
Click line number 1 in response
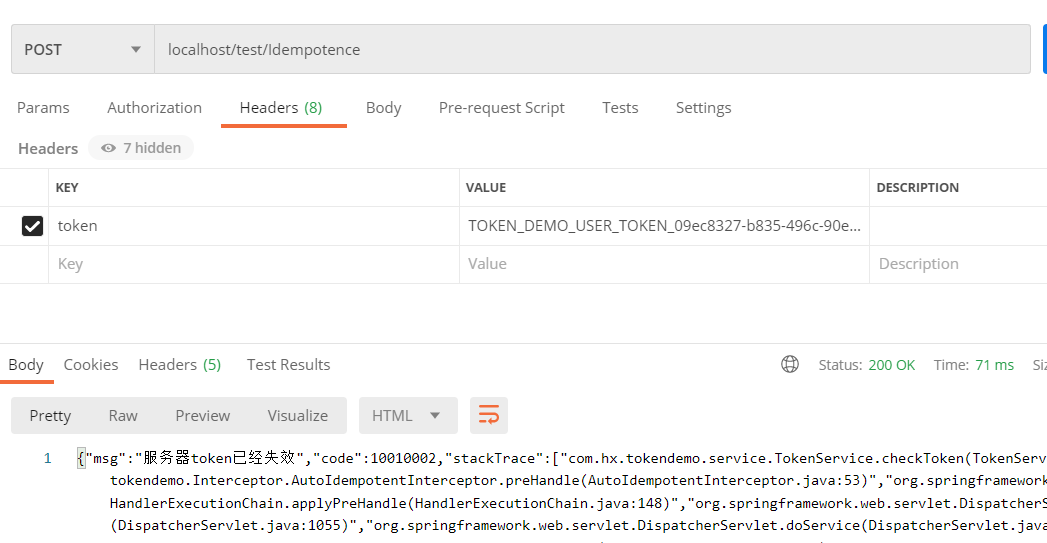tap(47, 458)
